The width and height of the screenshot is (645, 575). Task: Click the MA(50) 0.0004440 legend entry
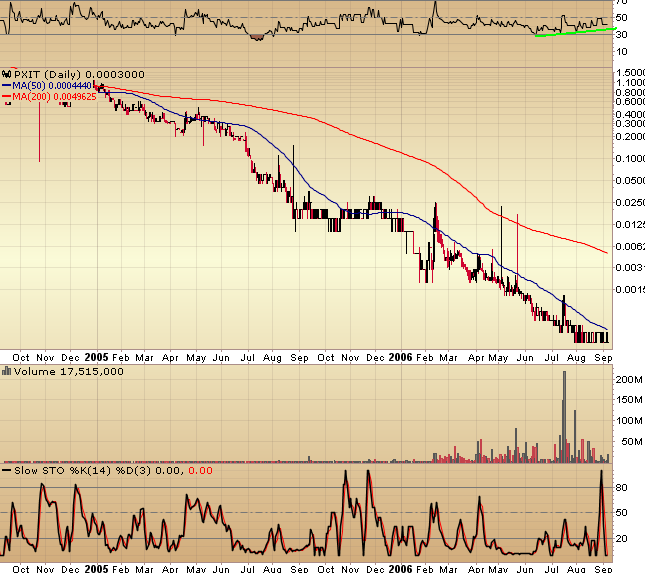tap(52, 86)
